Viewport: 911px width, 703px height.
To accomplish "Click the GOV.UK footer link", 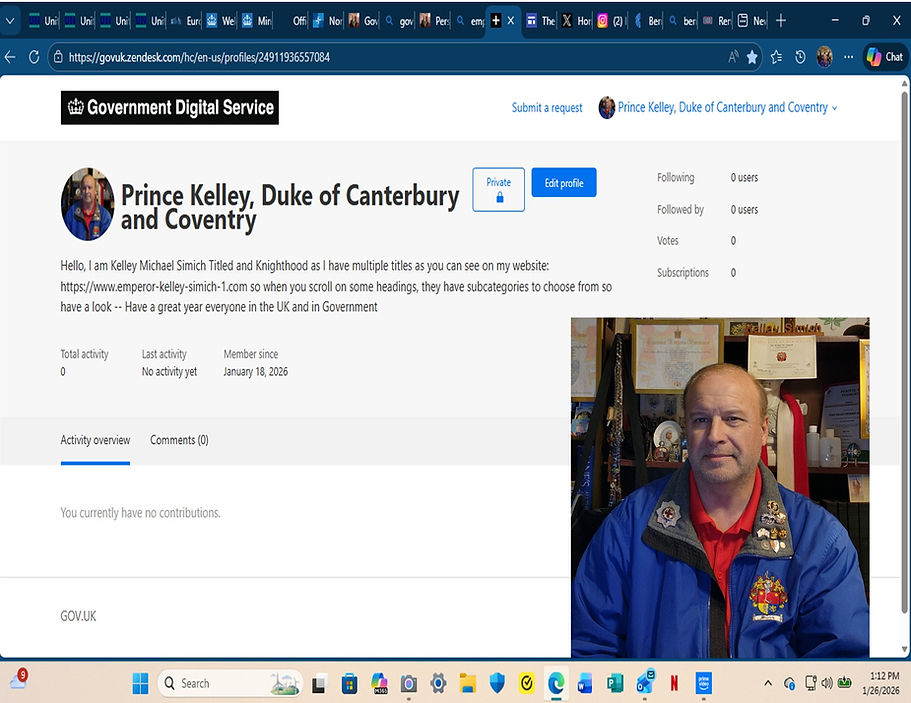I will (x=78, y=616).
